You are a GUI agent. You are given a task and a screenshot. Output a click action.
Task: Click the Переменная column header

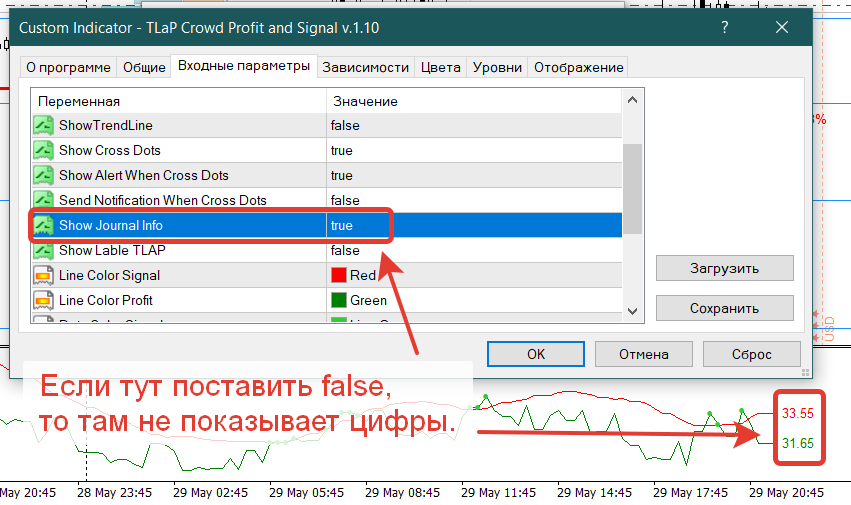point(79,102)
